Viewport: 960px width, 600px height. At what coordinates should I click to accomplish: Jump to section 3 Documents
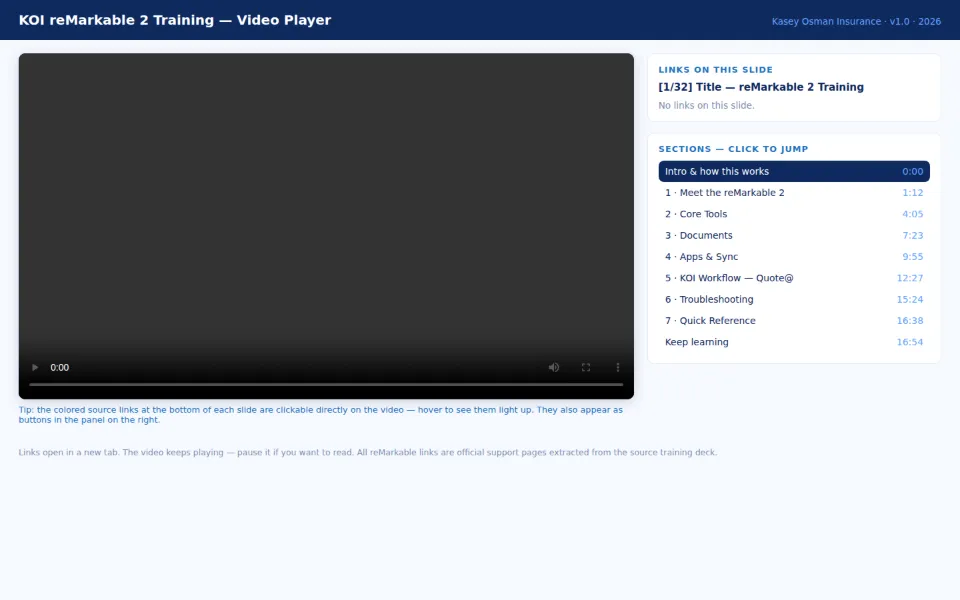pyautogui.click(x=794, y=235)
